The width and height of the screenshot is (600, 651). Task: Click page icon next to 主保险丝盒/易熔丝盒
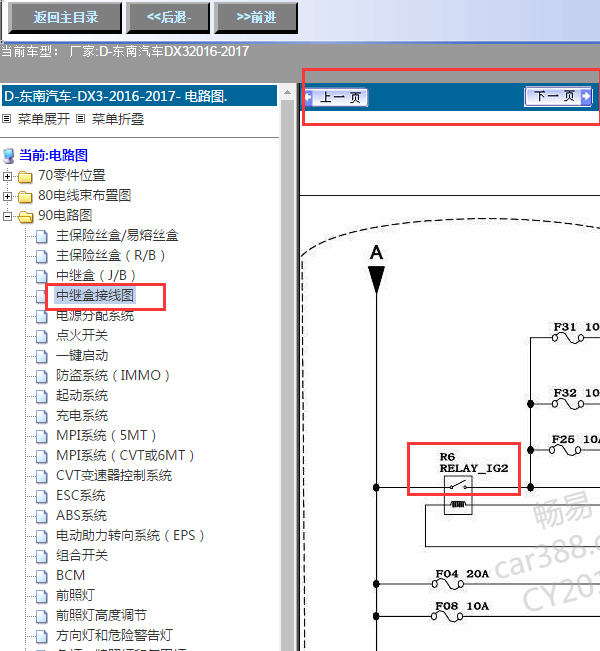(x=42, y=236)
